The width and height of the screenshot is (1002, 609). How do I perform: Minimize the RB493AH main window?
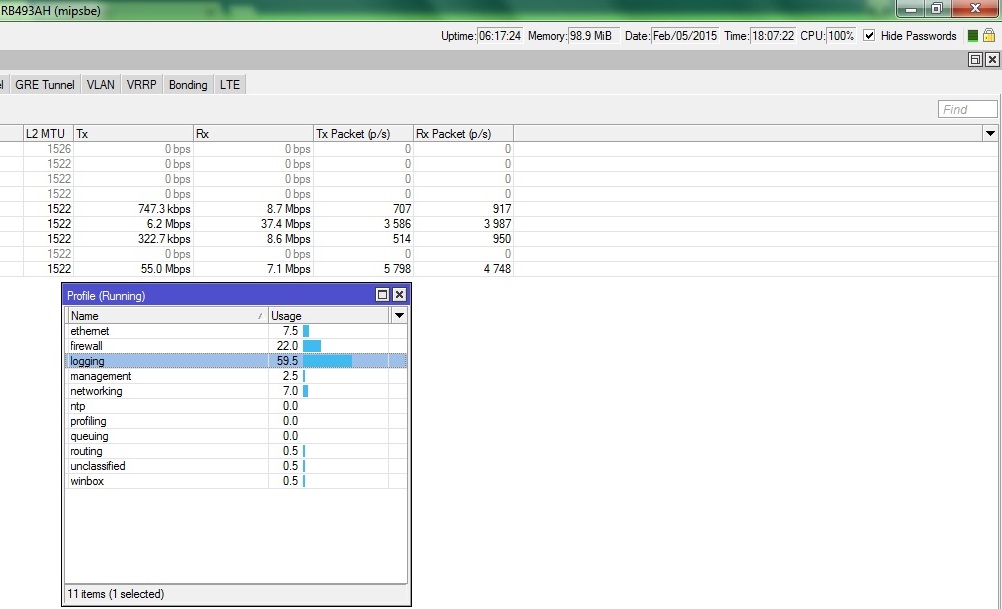click(911, 8)
